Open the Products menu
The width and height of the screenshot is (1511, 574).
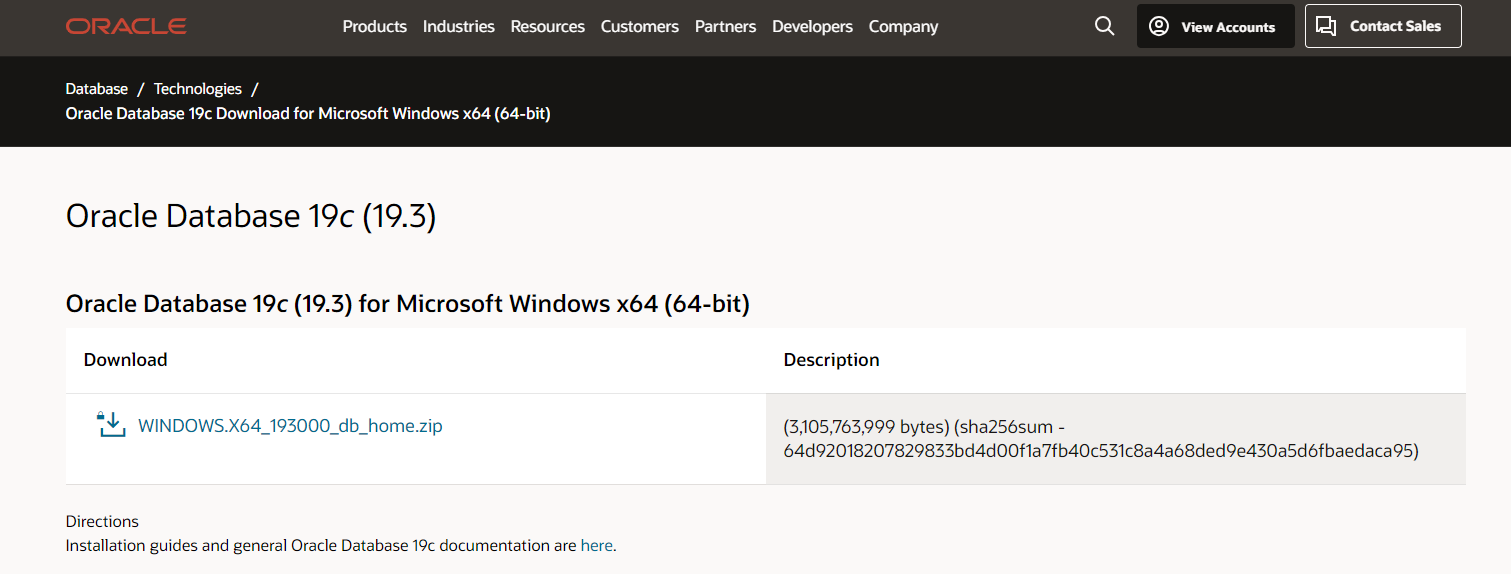374,27
